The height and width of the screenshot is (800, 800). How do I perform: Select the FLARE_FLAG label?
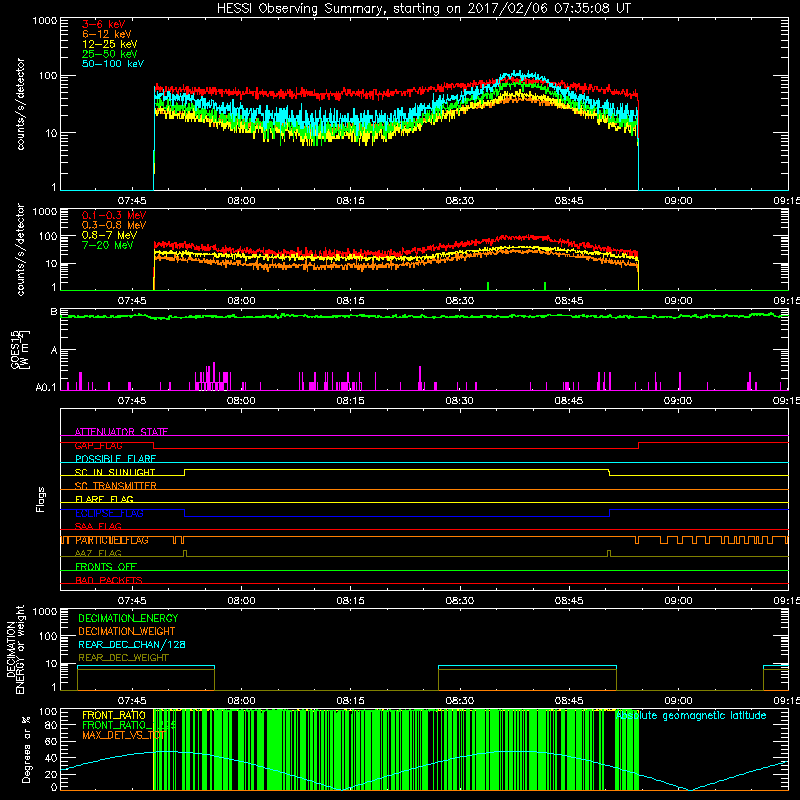tap(104, 499)
